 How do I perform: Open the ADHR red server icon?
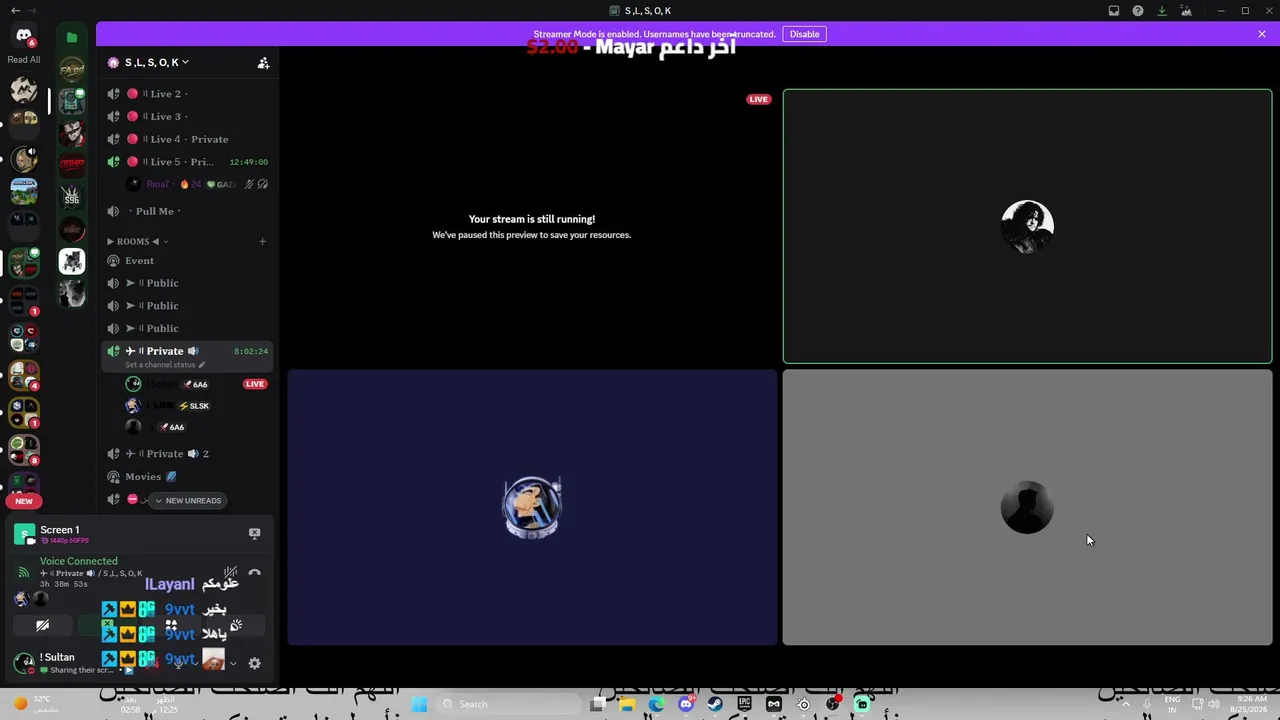tap(72, 163)
